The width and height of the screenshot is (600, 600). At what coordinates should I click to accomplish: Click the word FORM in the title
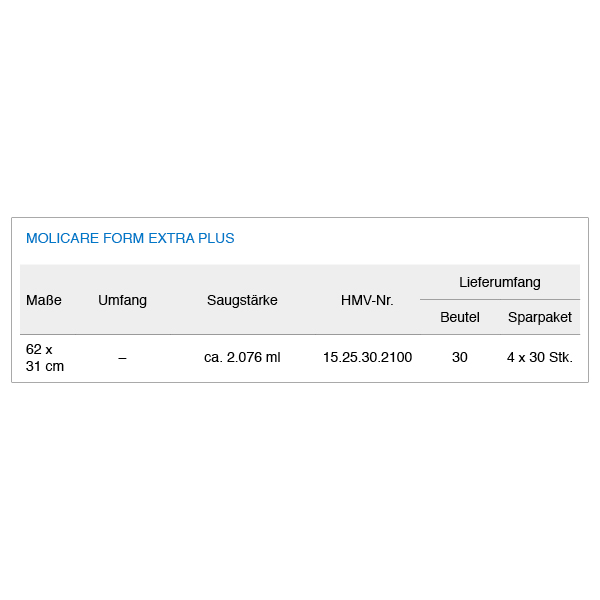pyautogui.click(x=124, y=238)
